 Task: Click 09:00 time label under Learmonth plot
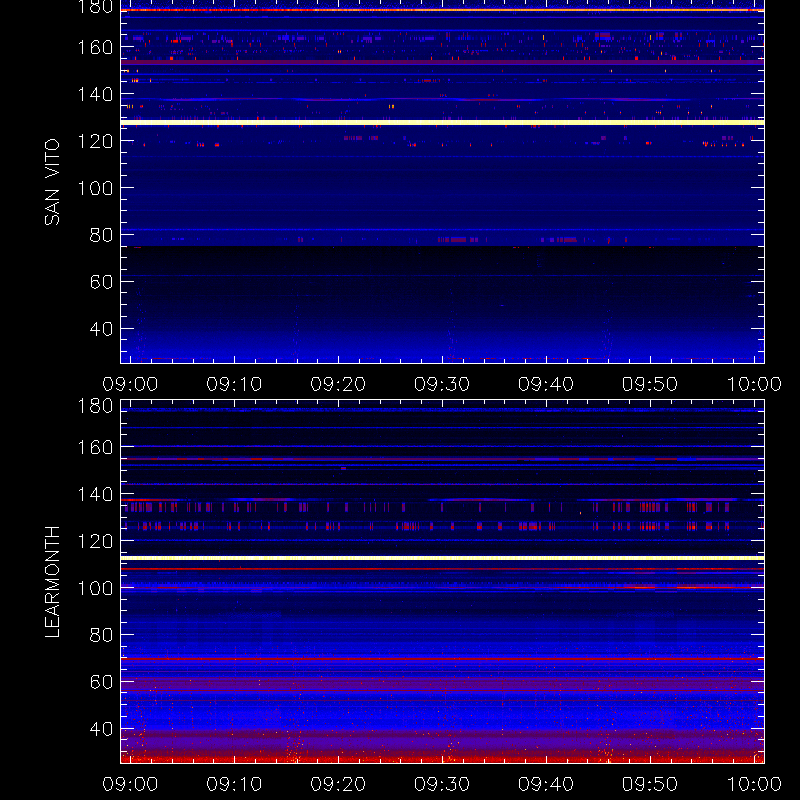[x=130, y=784]
